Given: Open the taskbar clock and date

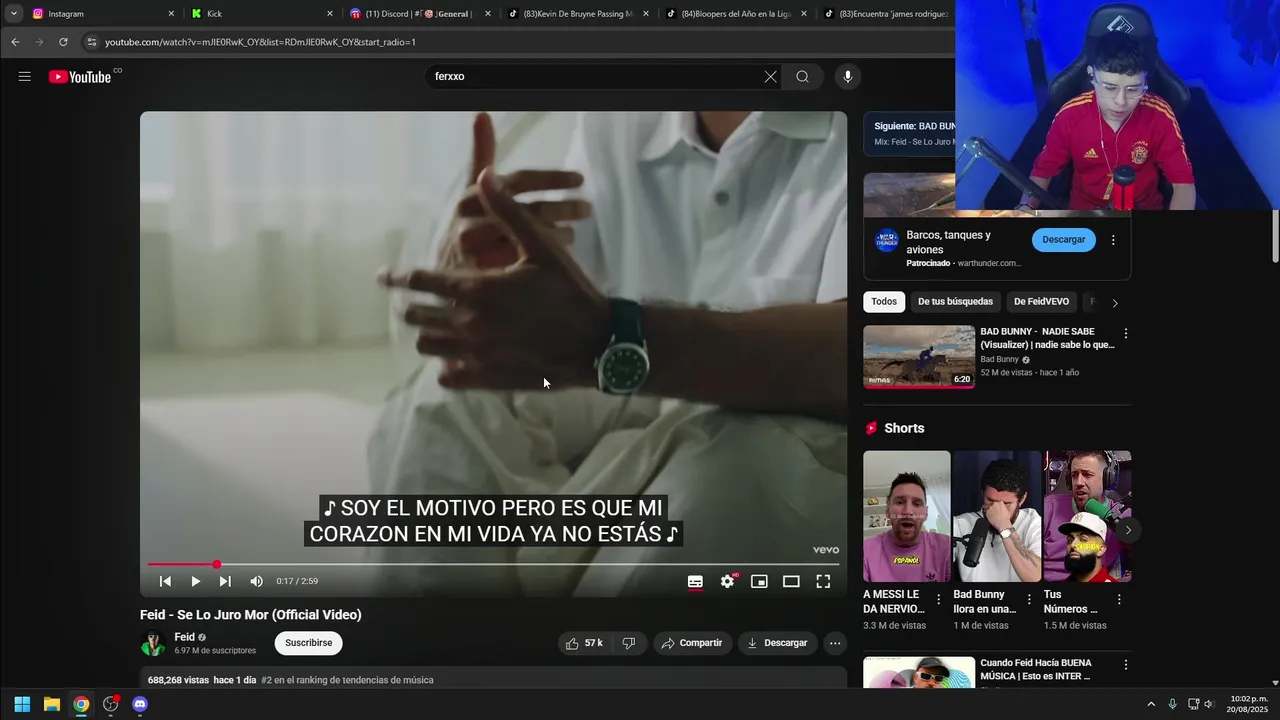Looking at the screenshot, I should pyautogui.click(x=1249, y=704).
